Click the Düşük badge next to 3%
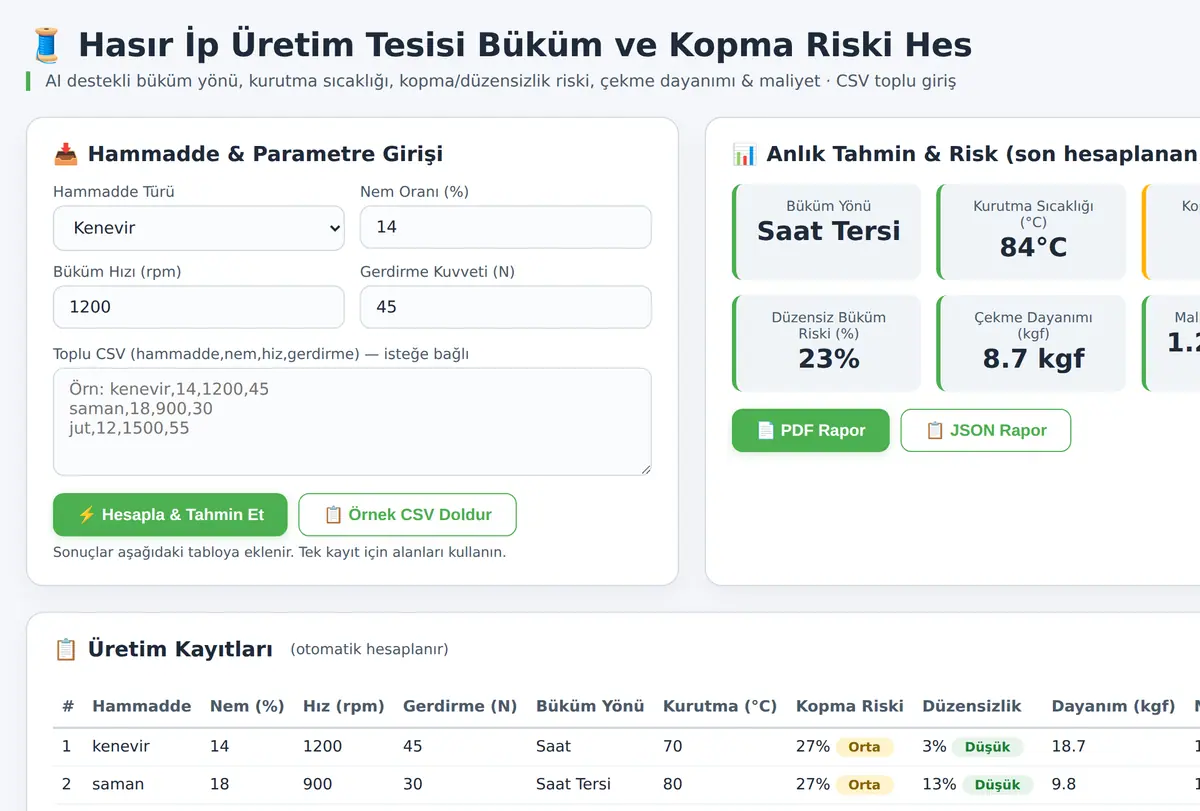The width and height of the screenshot is (1200, 811). 987,747
